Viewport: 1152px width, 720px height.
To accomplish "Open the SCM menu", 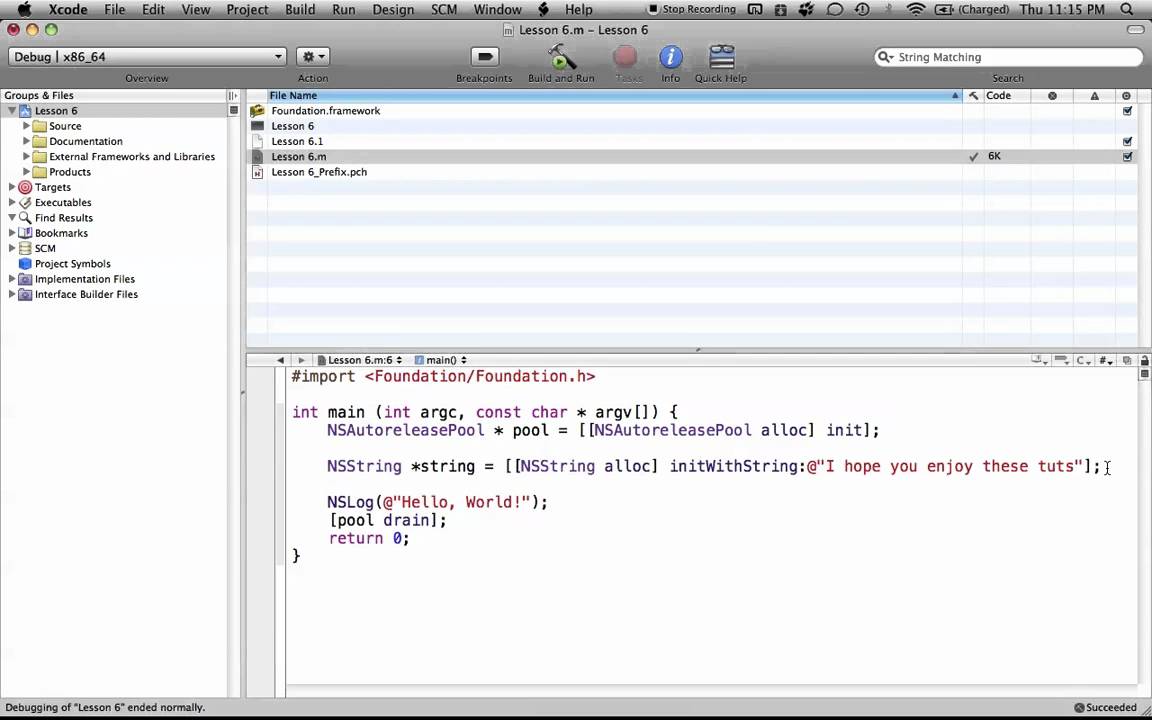I will (444, 10).
